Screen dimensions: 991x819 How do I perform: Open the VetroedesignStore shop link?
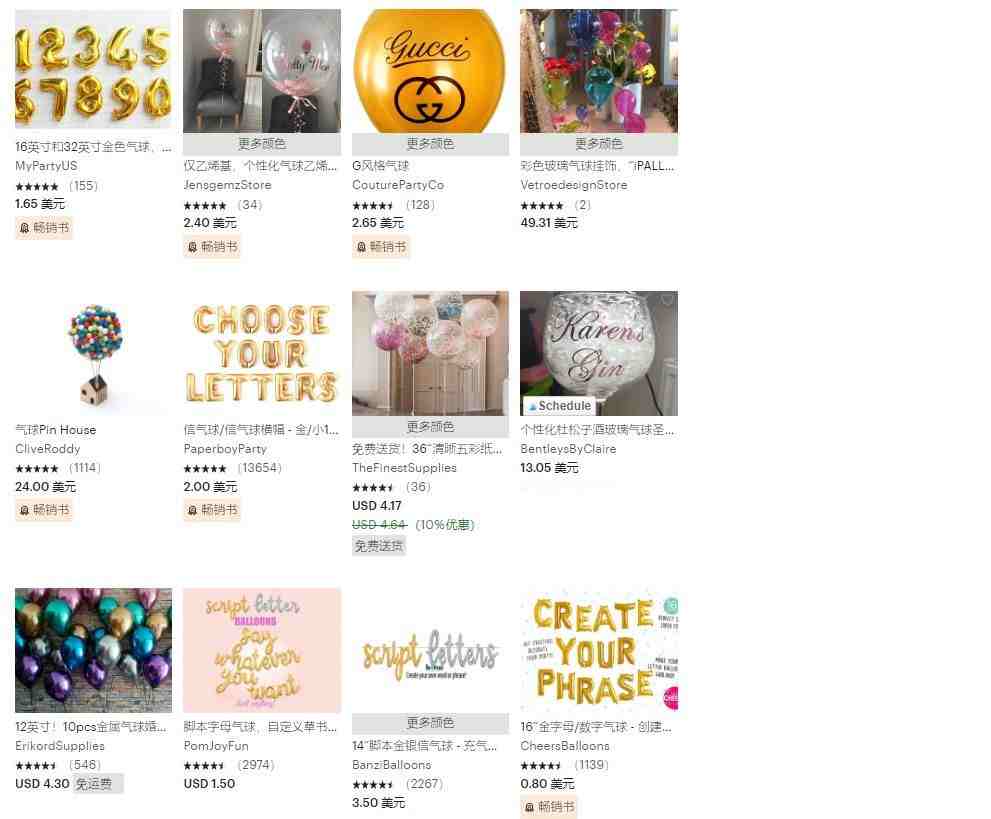[573, 185]
